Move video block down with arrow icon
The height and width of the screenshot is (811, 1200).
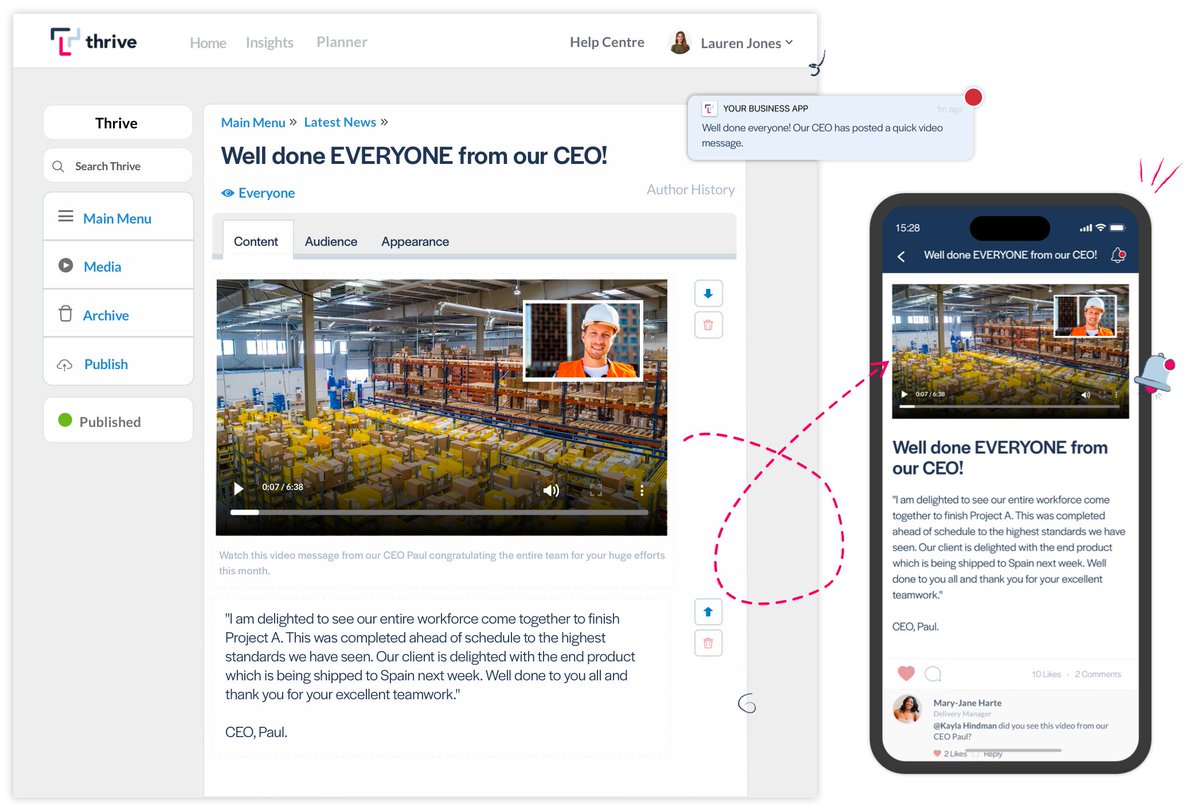[x=708, y=292]
